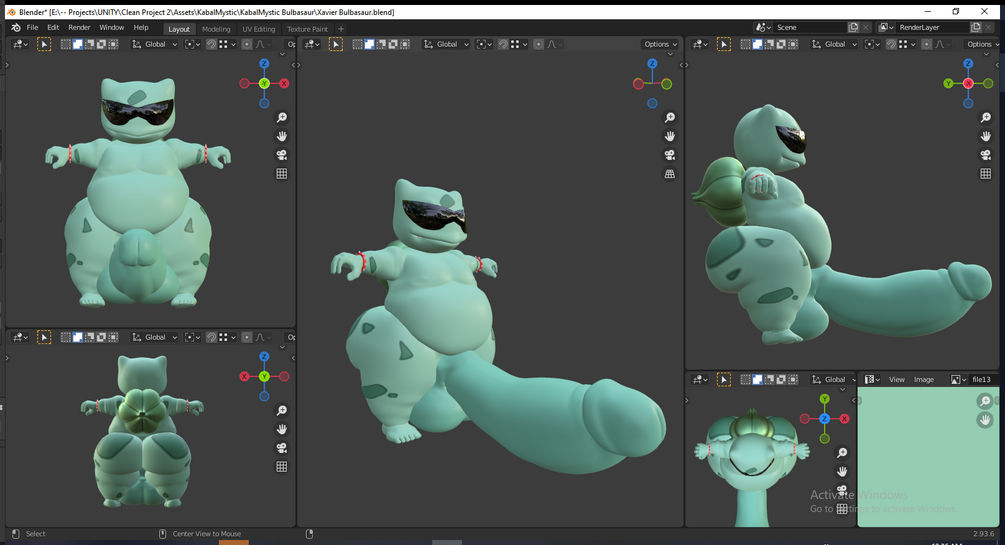Viewport: 1005px width, 545px height.
Task: Camera view icon in the bottom-left viewport
Action: coord(281,448)
